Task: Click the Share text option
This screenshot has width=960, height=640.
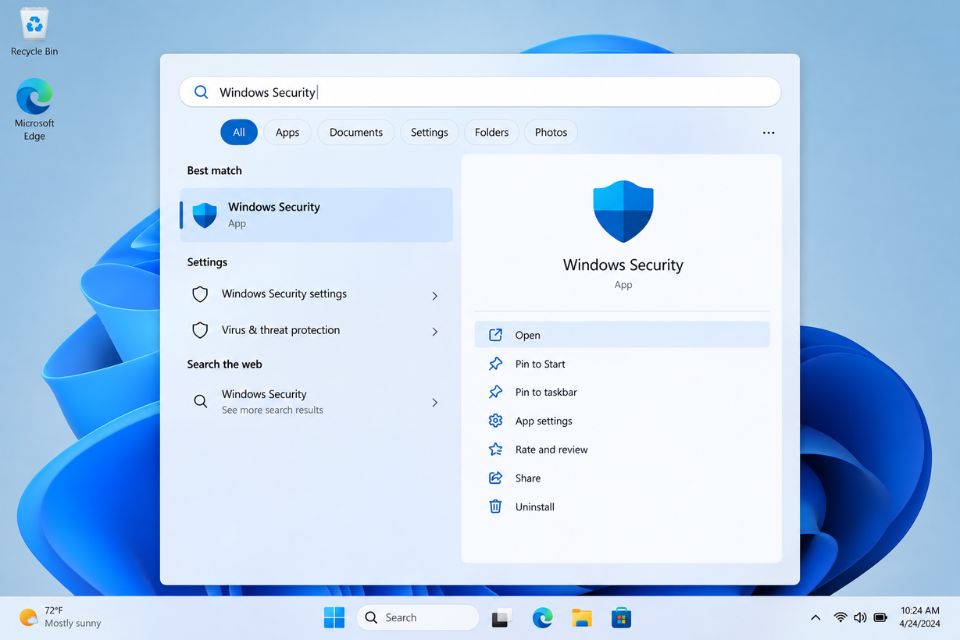Action: click(x=528, y=478)
